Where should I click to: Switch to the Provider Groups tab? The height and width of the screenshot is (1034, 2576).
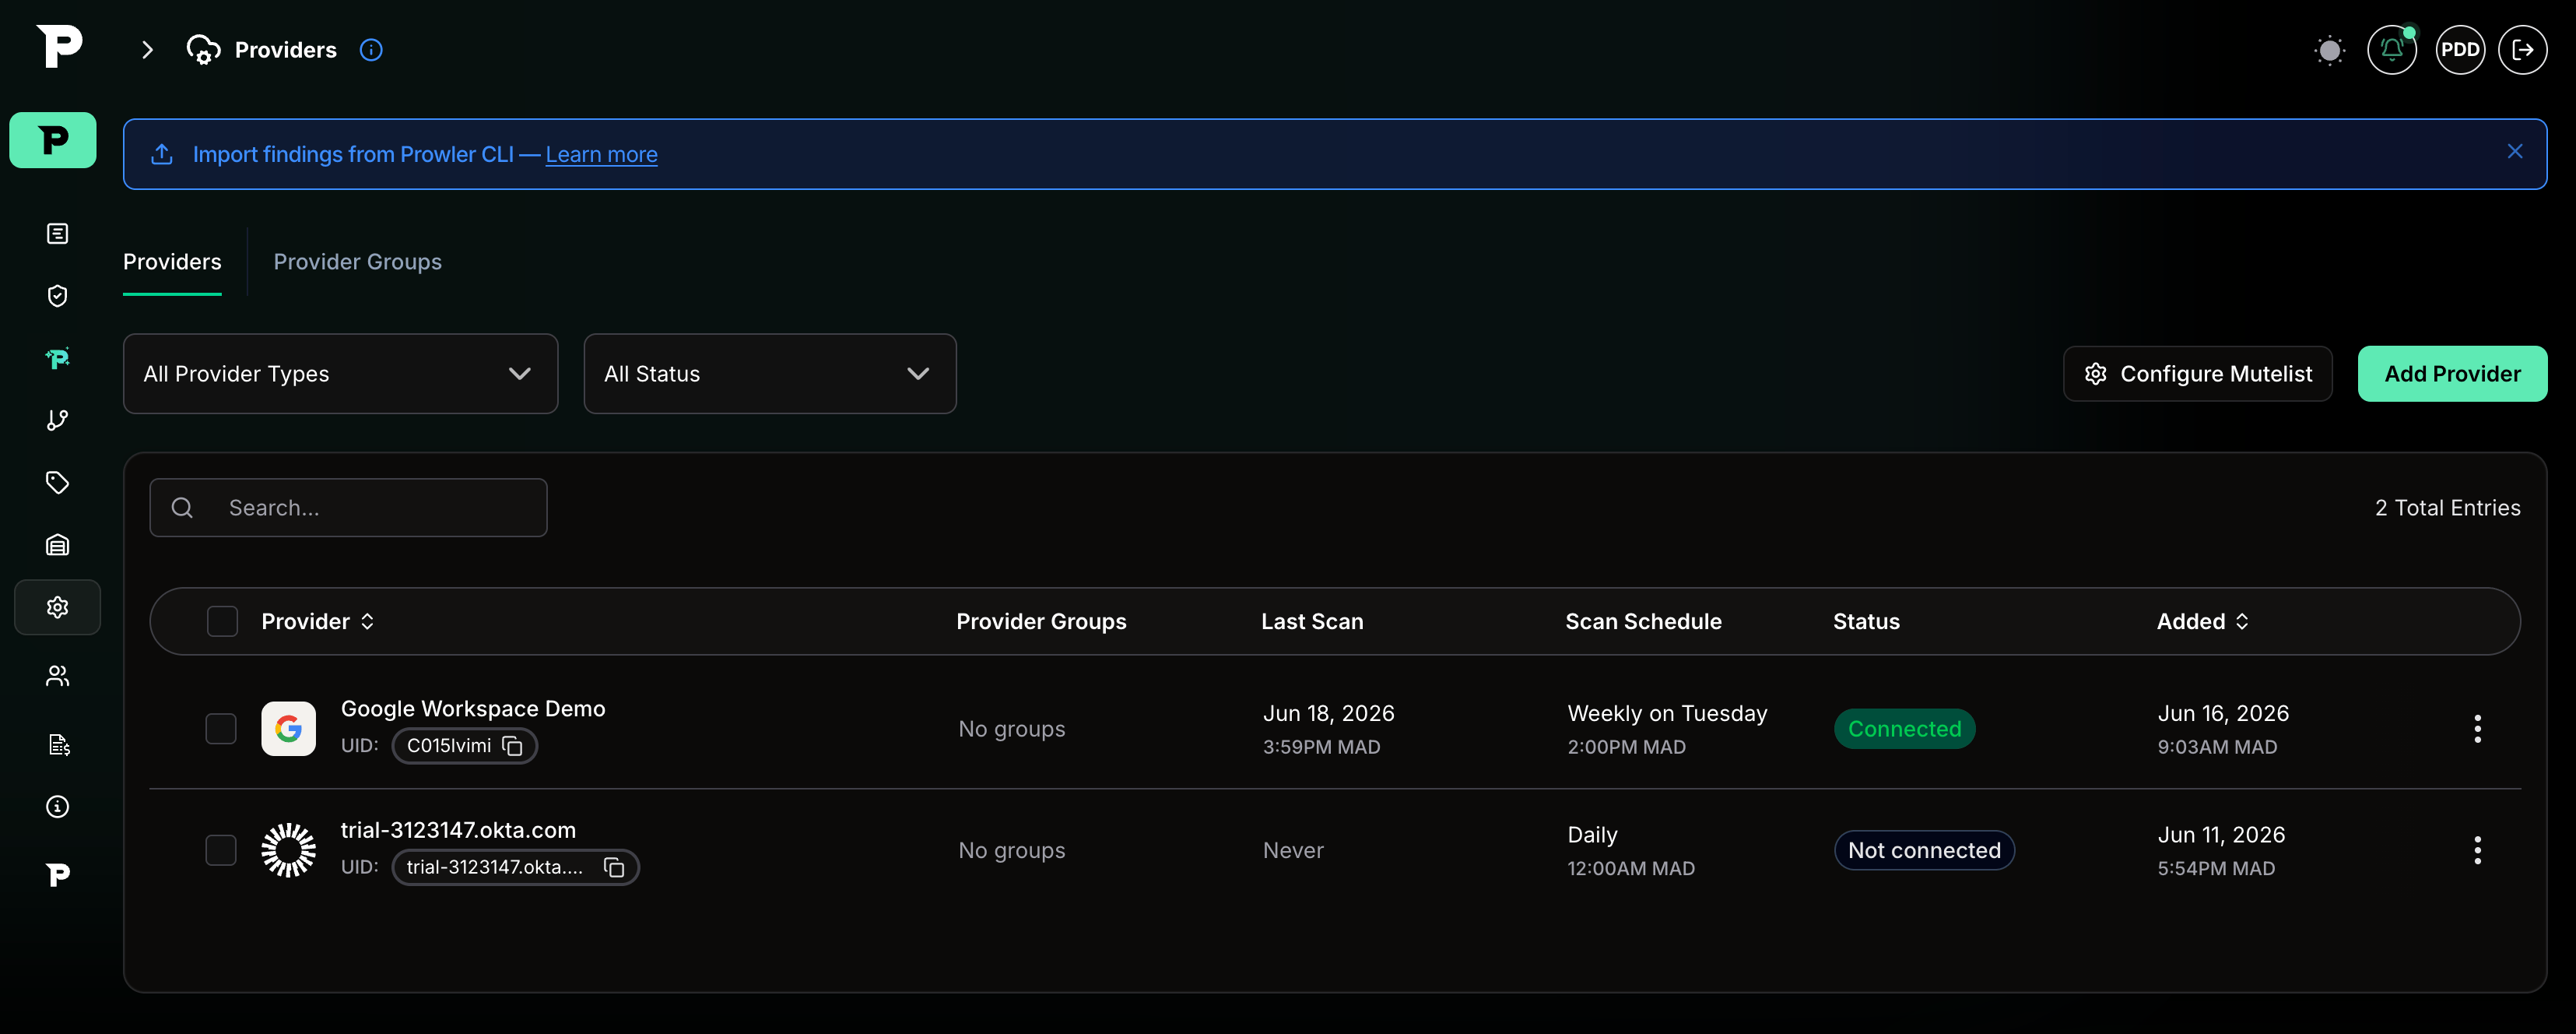tap(358, 262)
